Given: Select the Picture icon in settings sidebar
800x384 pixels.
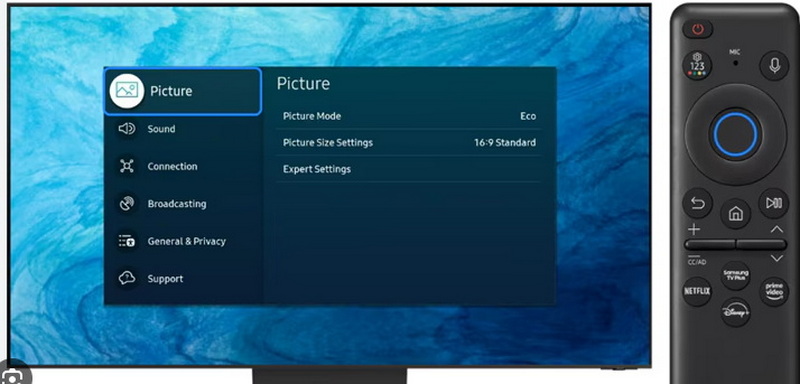Looking at the screenshot, I should (127, 91).
